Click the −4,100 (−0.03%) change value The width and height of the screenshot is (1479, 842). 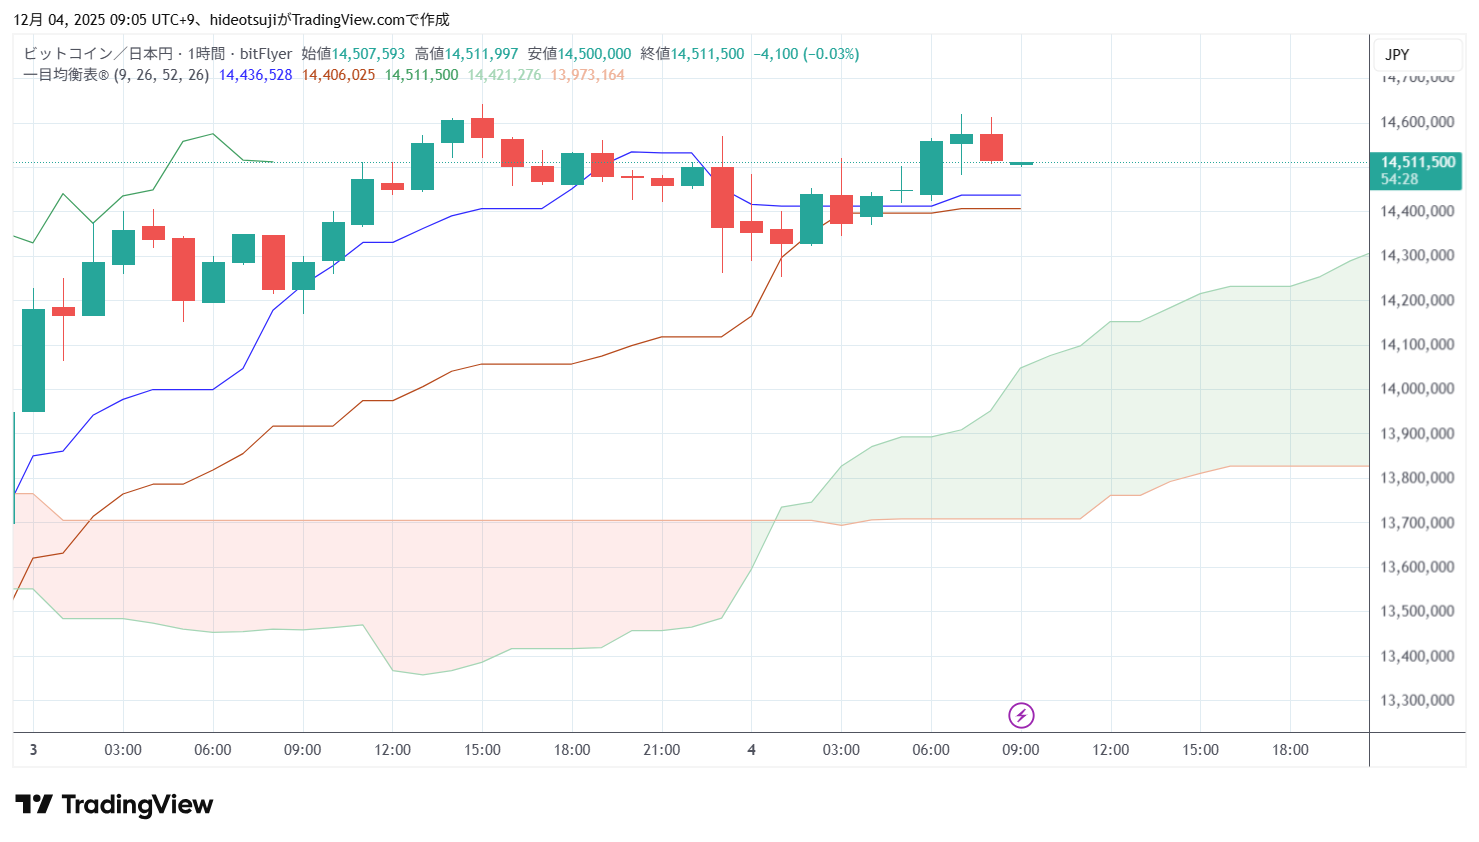click(x=806, y=54)
